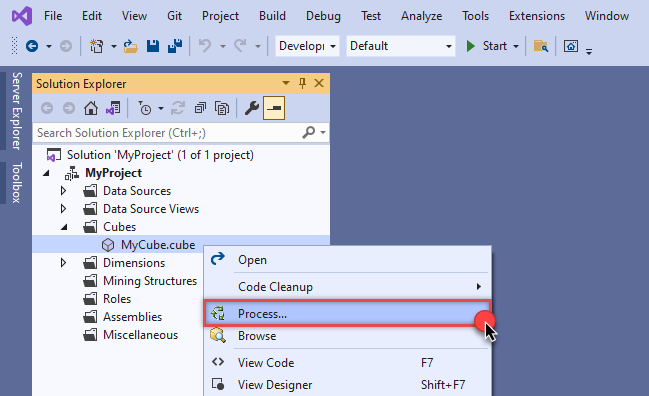Open the Navigate Backward history dropdown
This screenshot has width=649, height=396.
(x=49, y=46)
